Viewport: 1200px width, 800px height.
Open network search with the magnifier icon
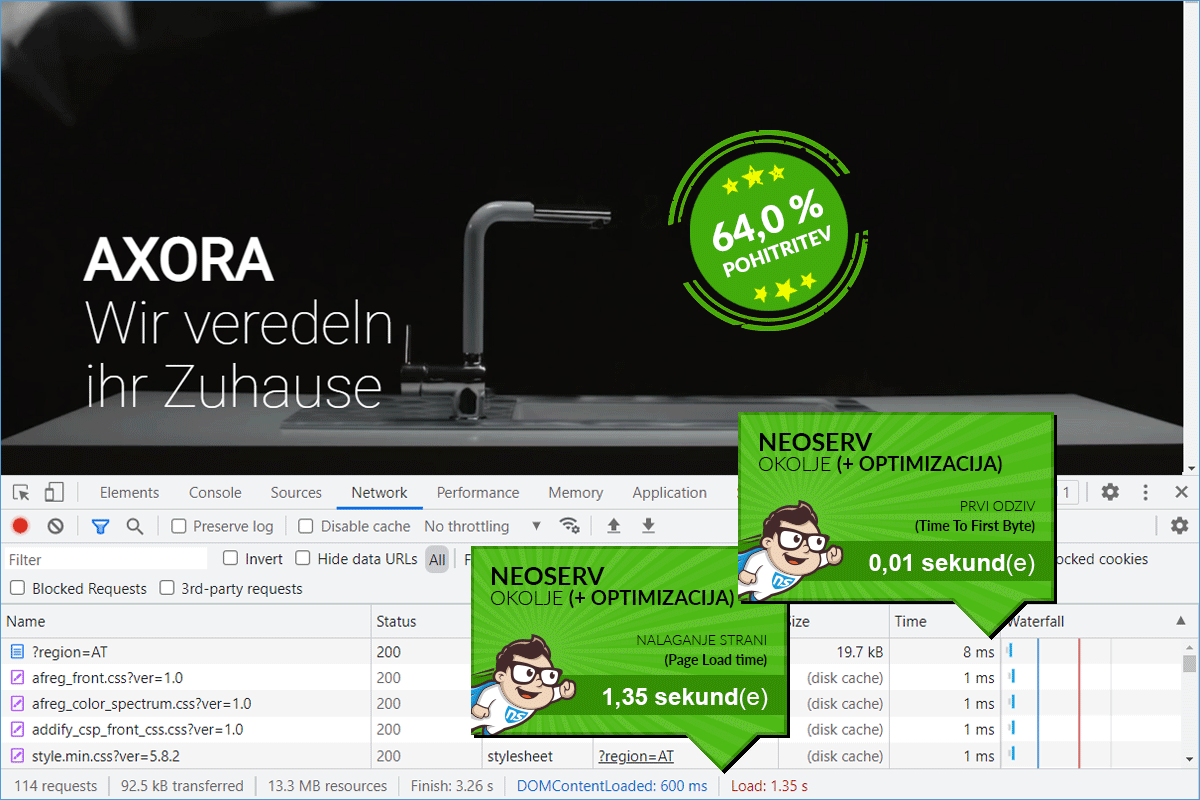click(x=134, y=526)
